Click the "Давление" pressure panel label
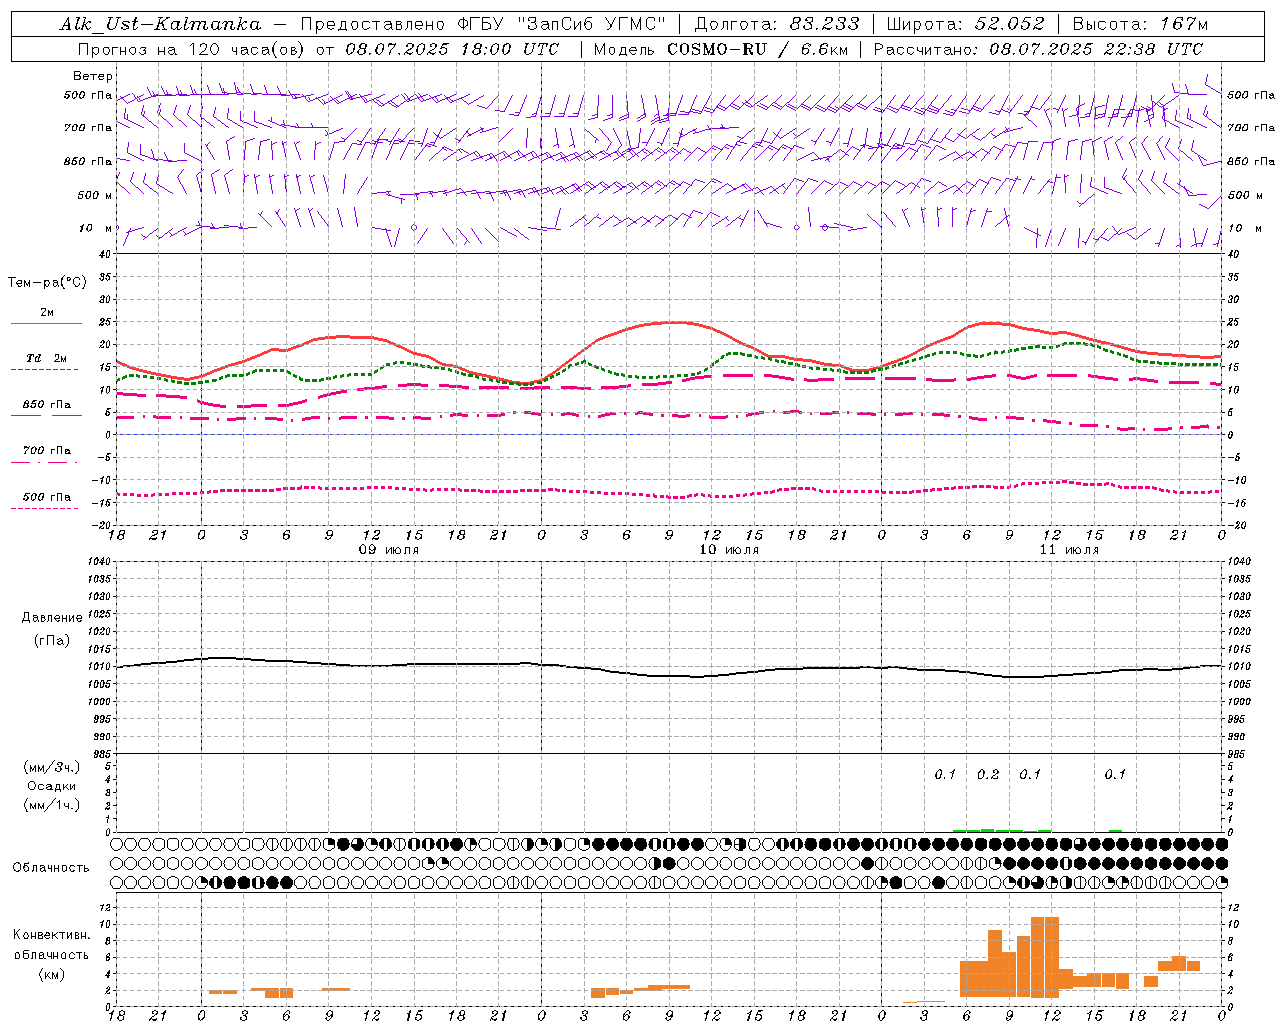Image resolution: width=1280 pixels, height=1024 pixels. 52,618
